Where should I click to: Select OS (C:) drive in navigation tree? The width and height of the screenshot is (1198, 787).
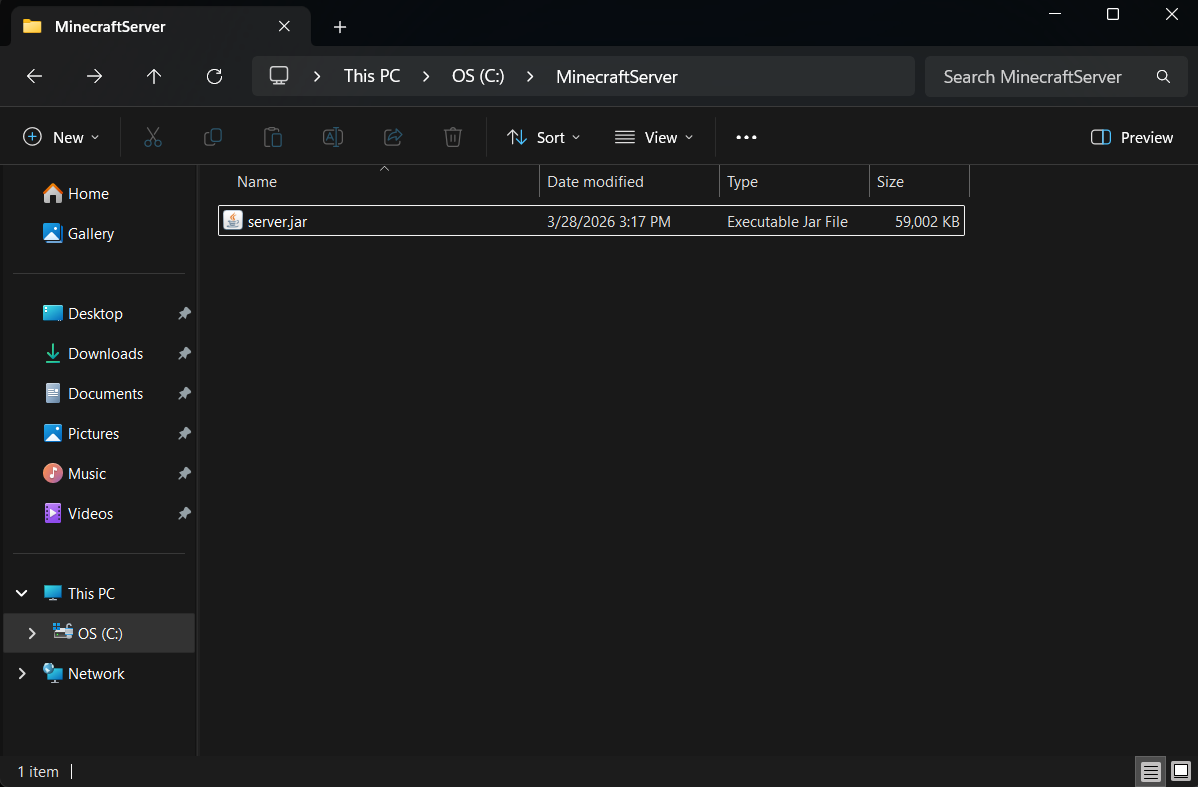[x=99, y=633]
